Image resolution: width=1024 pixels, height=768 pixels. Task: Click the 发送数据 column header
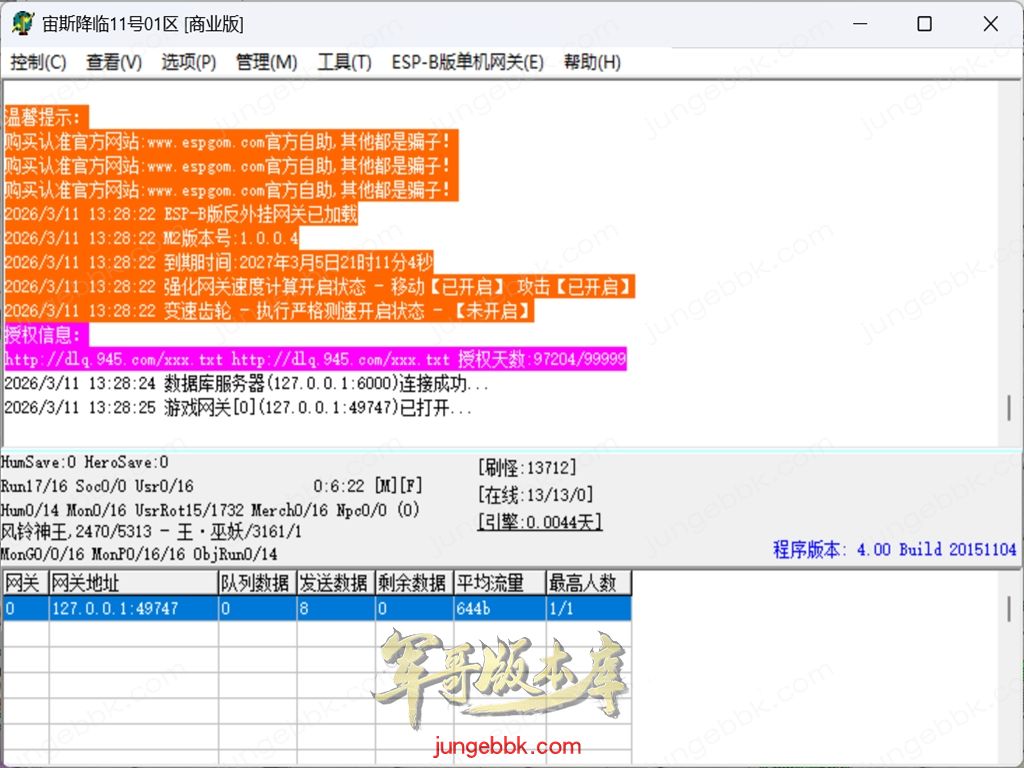click(336, 583)
